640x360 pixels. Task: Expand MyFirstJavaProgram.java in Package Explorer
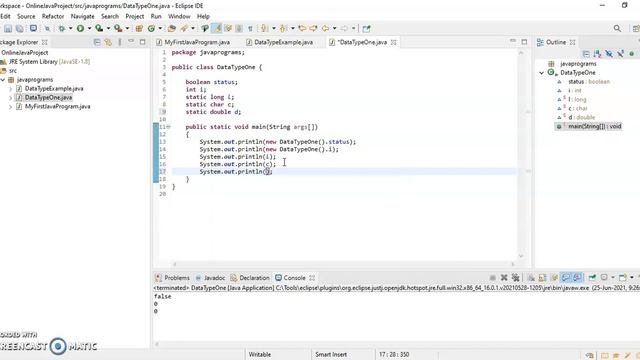tap(10, 107)
